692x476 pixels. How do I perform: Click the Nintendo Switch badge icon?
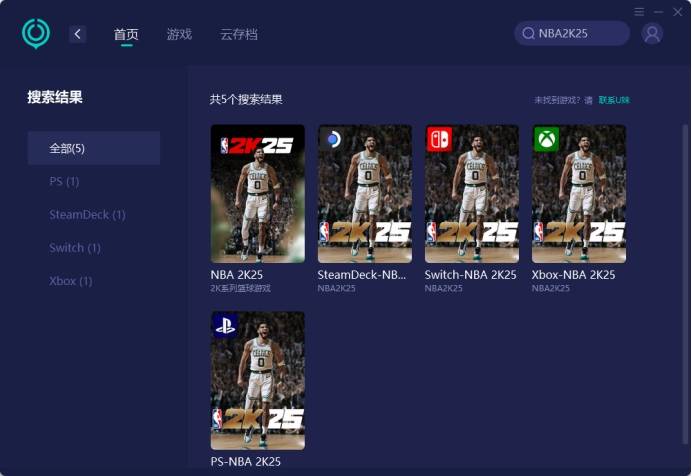tap(439, 139)
